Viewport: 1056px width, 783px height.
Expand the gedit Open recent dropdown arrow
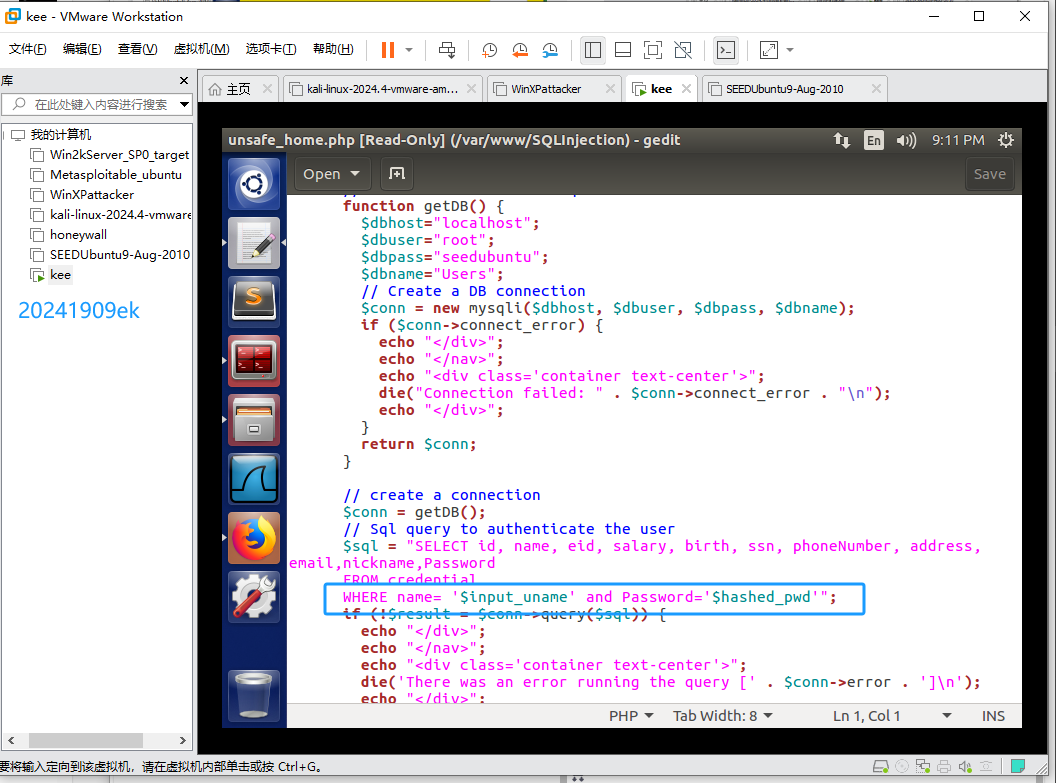click(355, 174)
